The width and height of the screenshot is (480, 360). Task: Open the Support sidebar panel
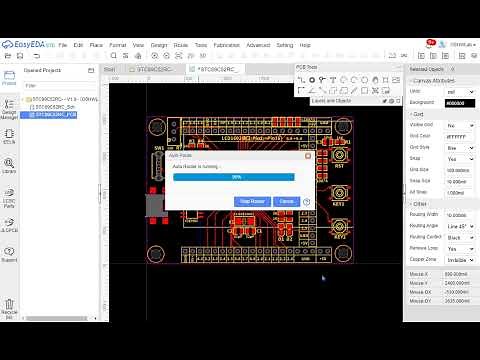(9, 255)
